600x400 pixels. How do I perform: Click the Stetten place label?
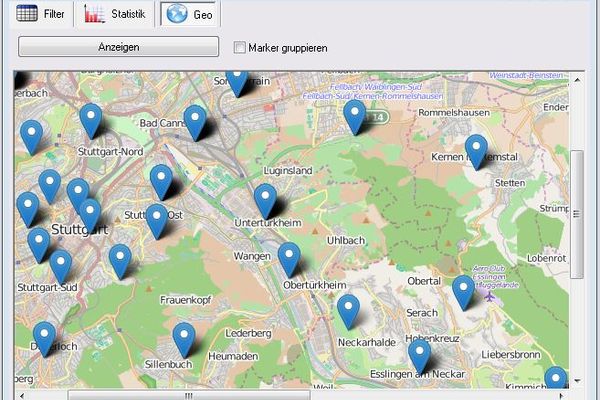pos(510,183)
